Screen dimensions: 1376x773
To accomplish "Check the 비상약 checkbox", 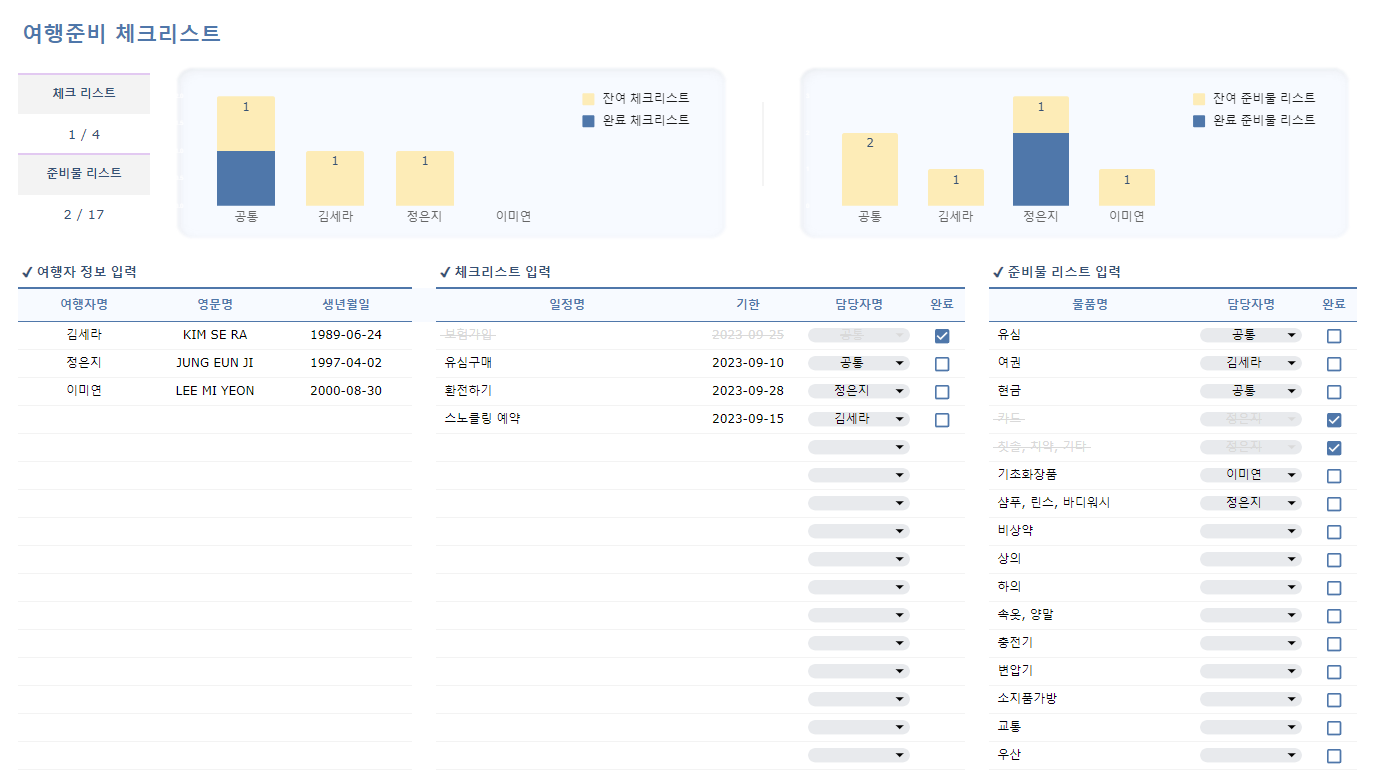I will (1334, 532).
